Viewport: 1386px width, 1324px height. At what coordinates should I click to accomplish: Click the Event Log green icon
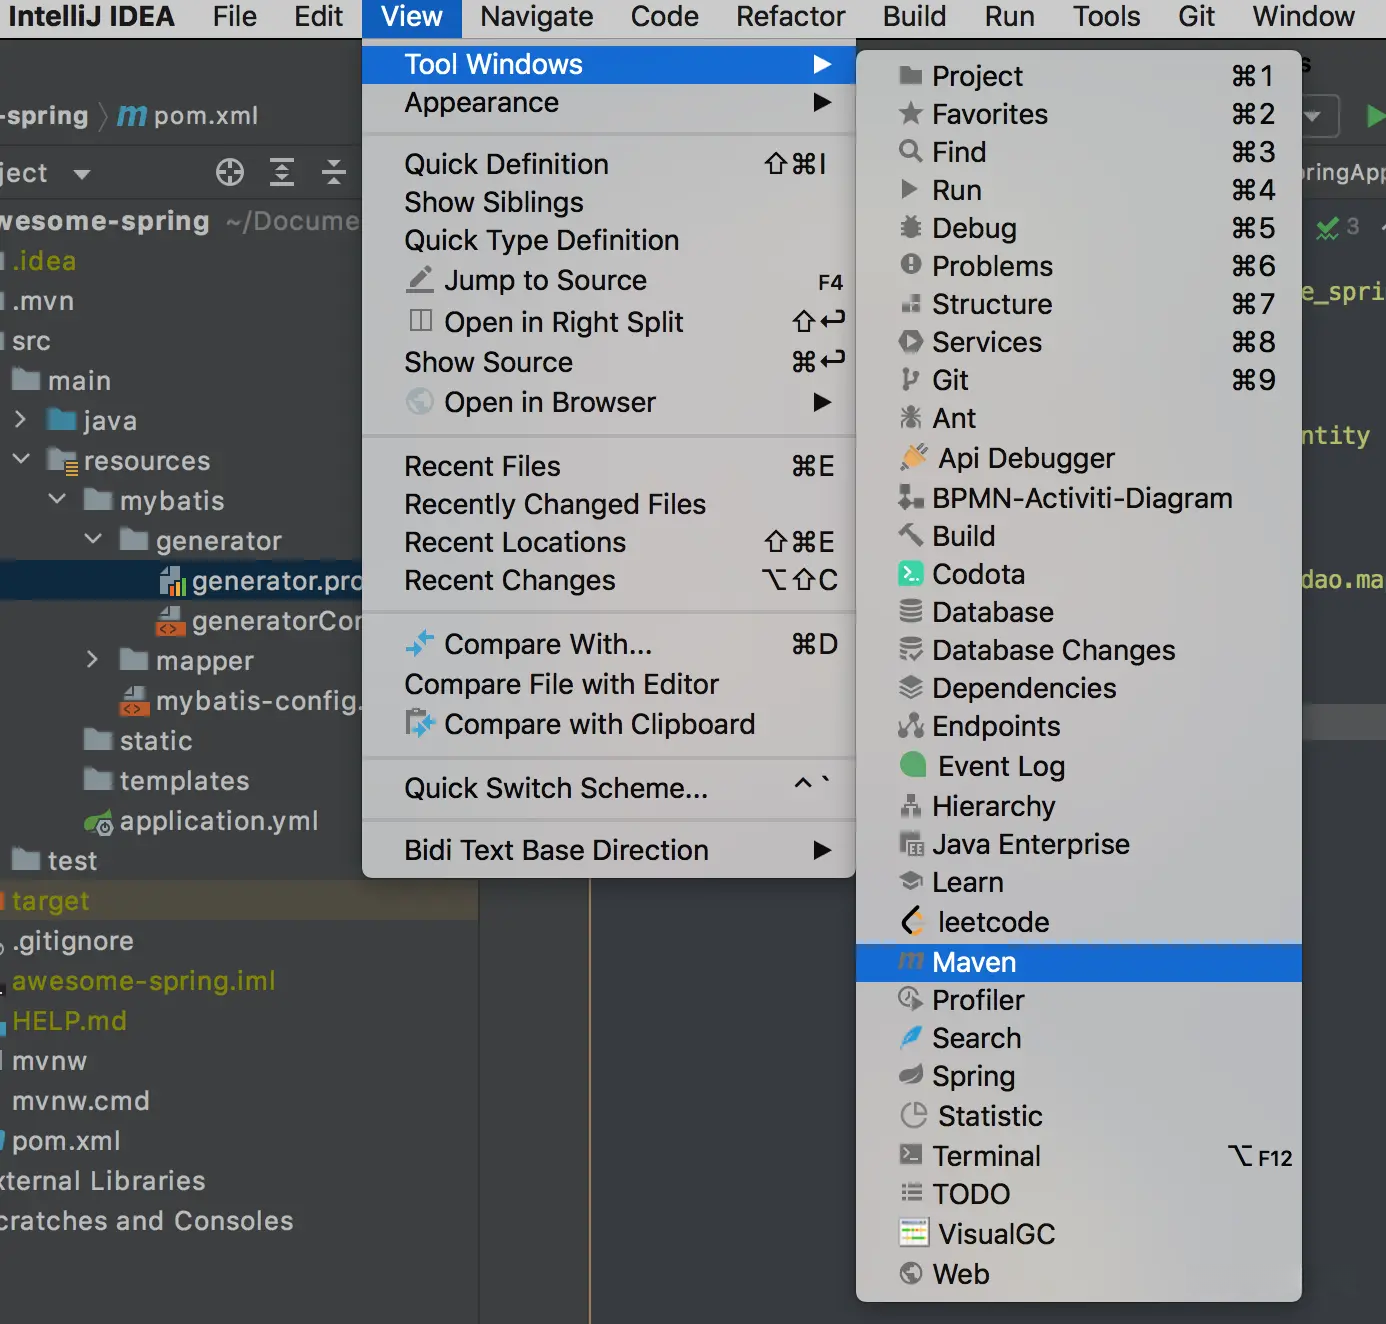[913, 765]
